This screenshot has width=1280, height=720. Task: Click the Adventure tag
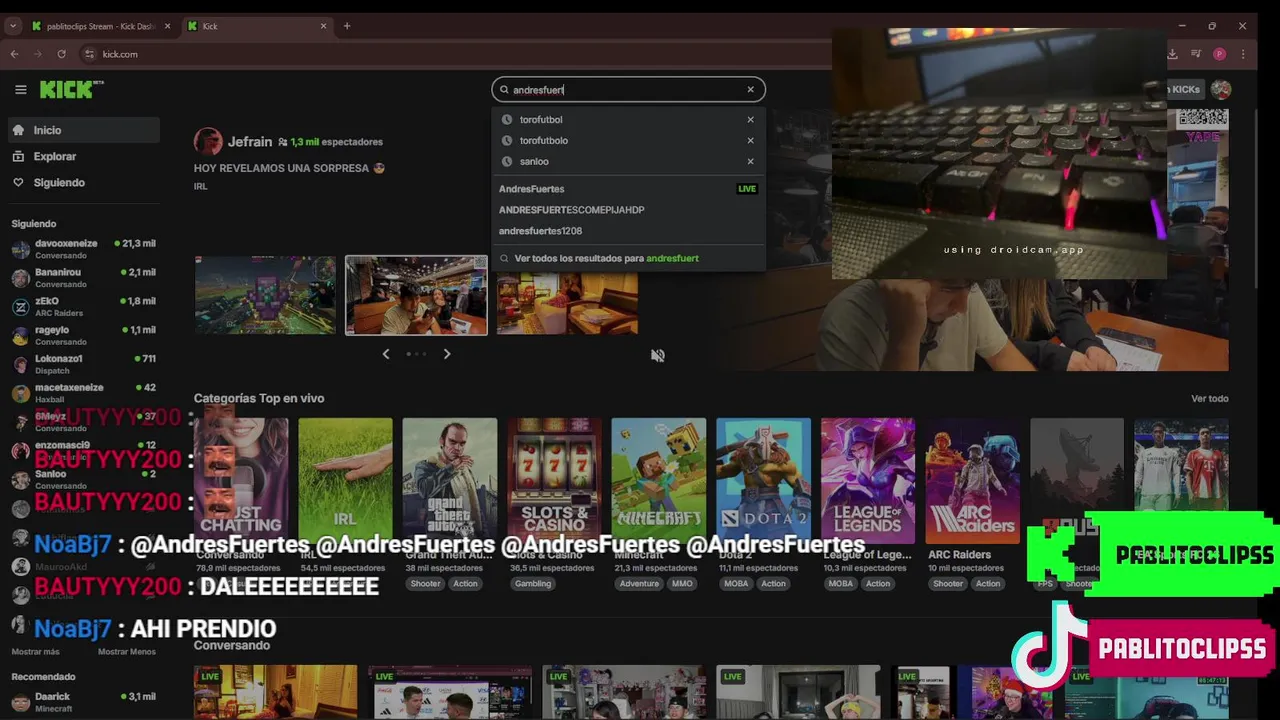tap(639, 584)
